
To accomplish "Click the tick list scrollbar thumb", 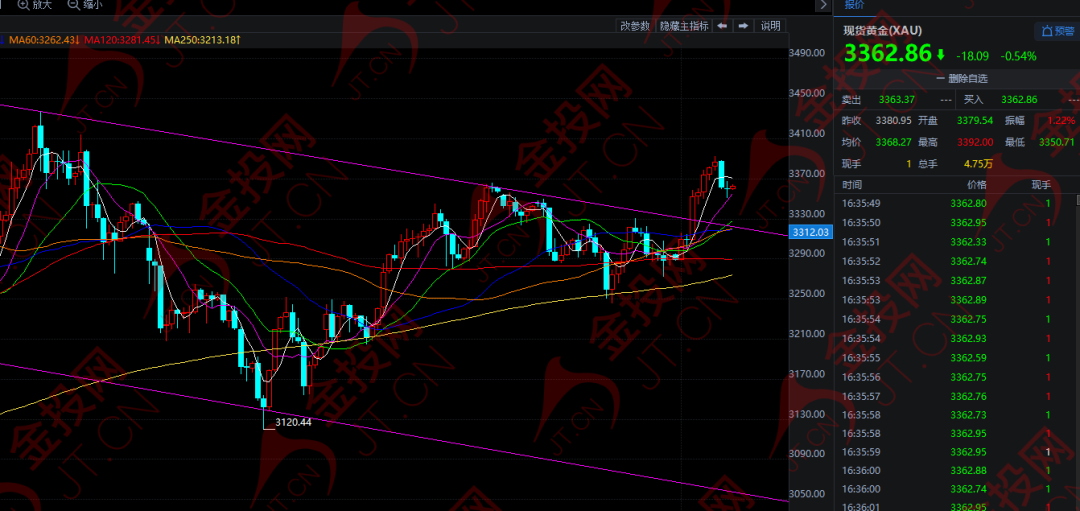I will (x=1077, y=200).
